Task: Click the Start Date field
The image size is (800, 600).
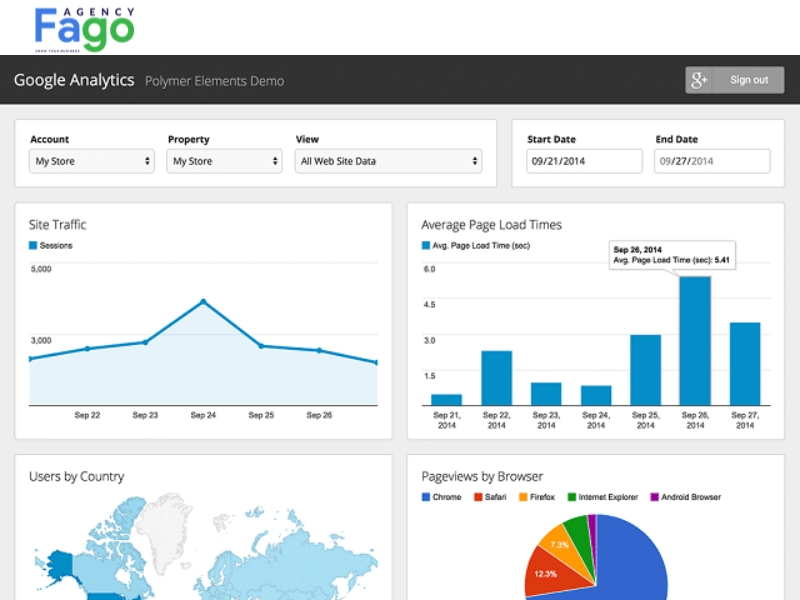Action: [x=584, y=161]
